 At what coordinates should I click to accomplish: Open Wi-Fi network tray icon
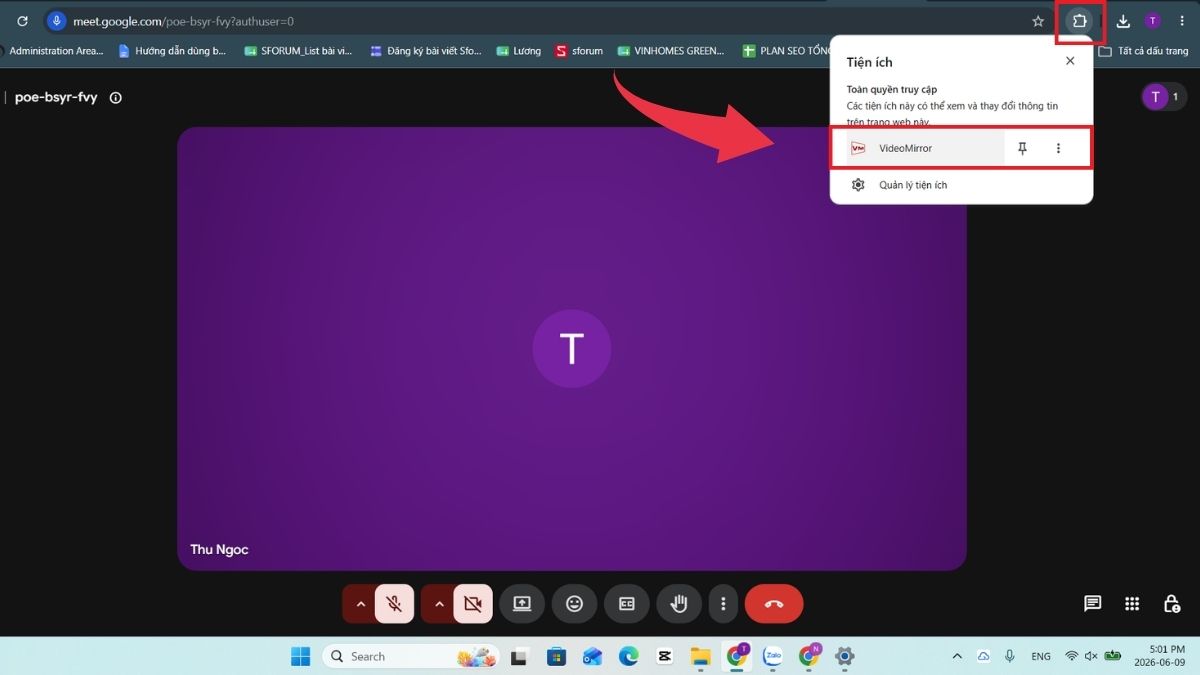1072,656
